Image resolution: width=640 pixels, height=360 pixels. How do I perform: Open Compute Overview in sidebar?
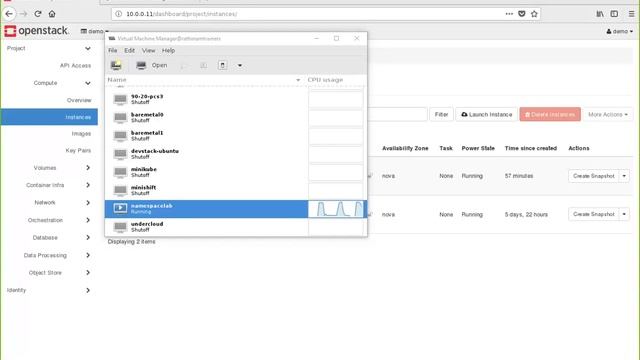tap(79, 100)
